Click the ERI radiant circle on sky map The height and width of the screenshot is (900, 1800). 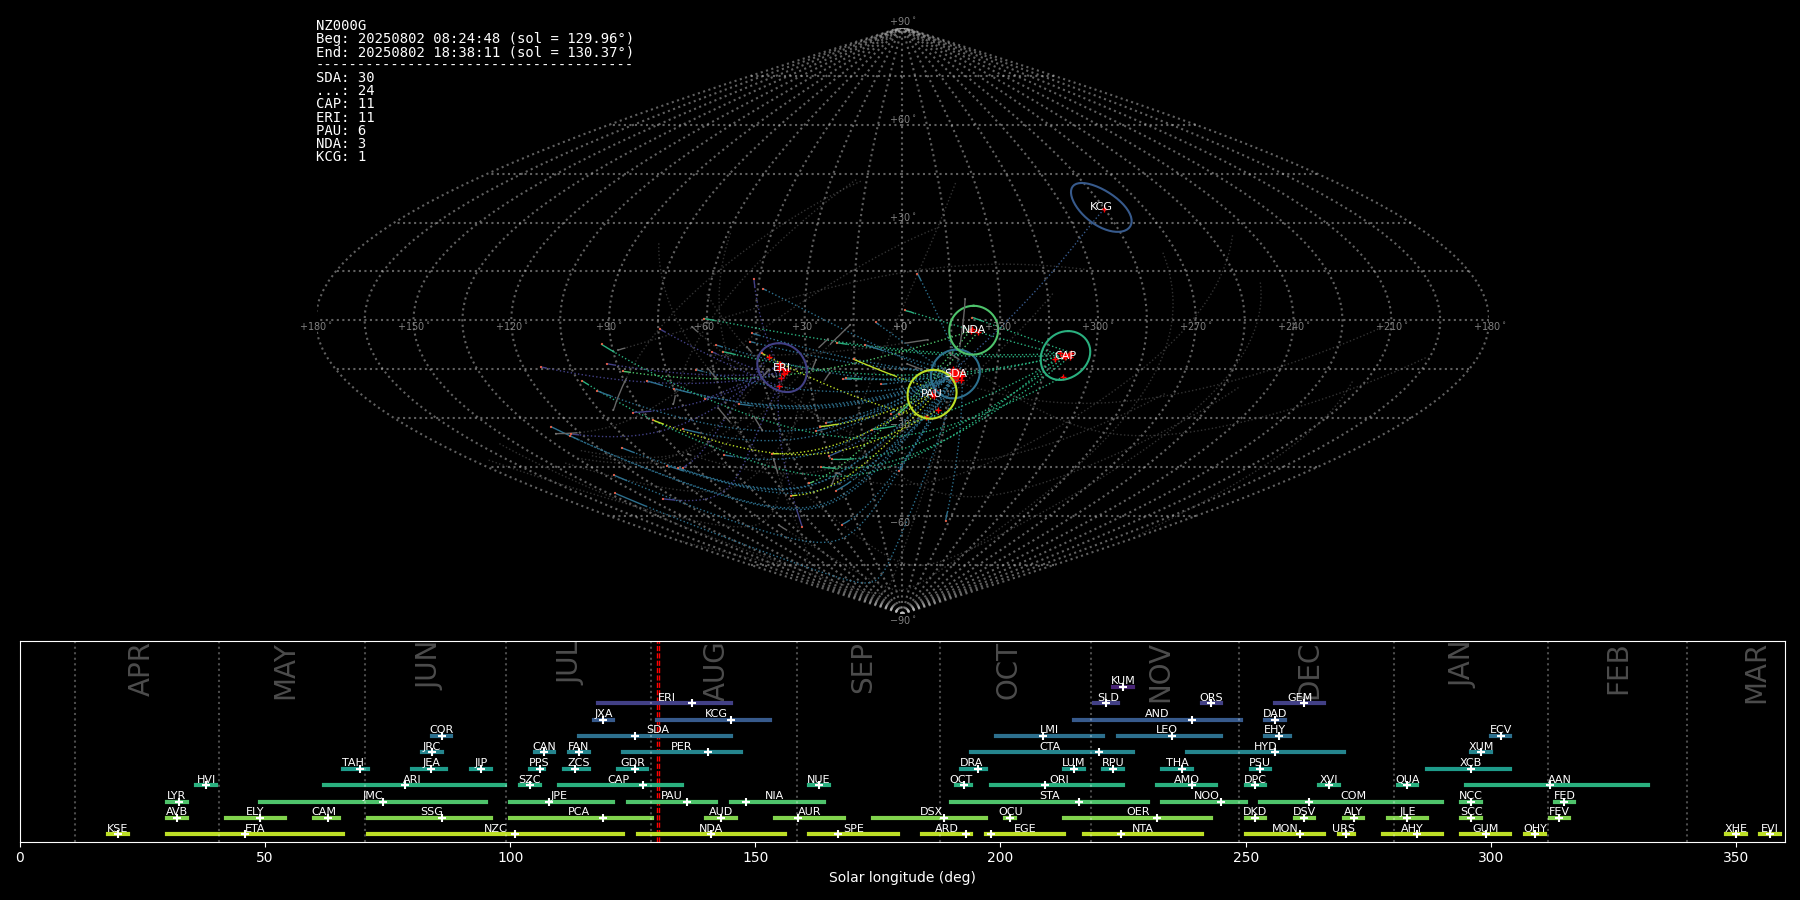(782, 367)
